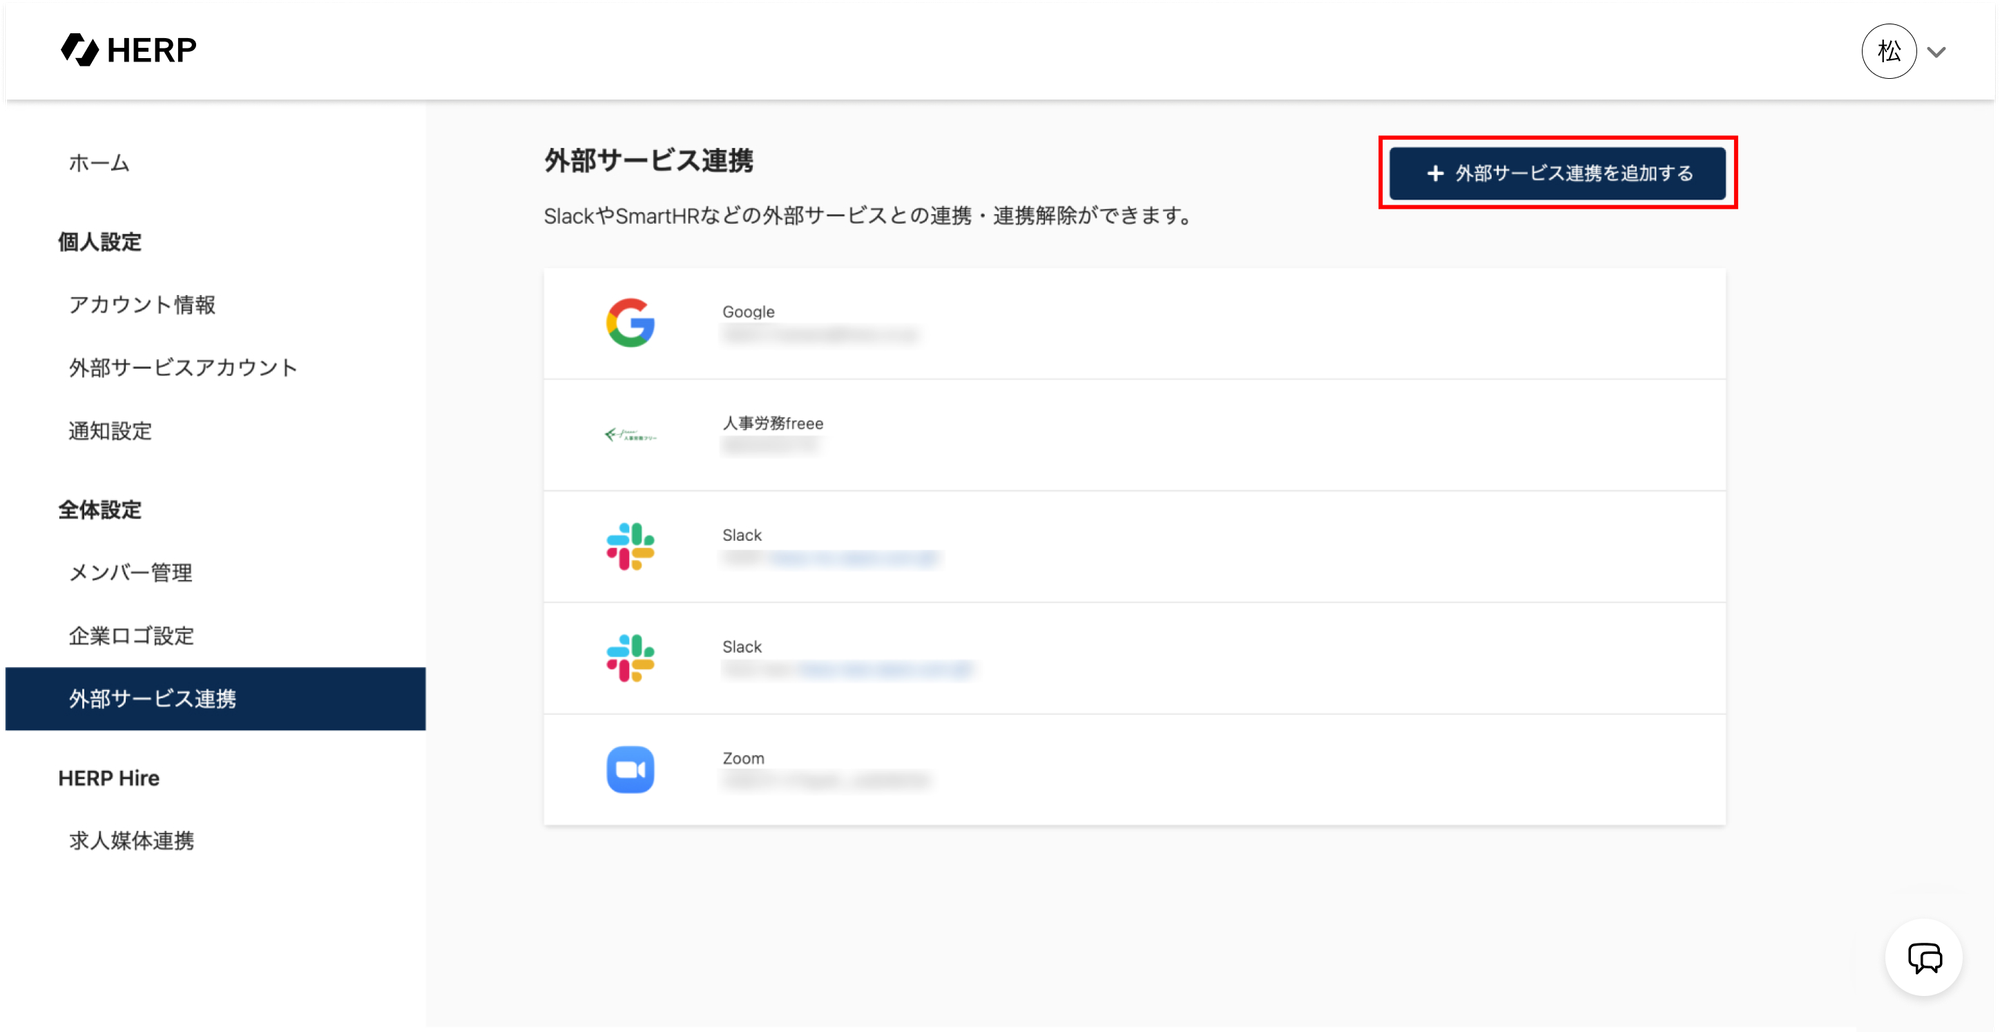Select the active 外部サービス連携 sidebar item
Viewport: 2000px width, 1032px height.
(153, 699)
